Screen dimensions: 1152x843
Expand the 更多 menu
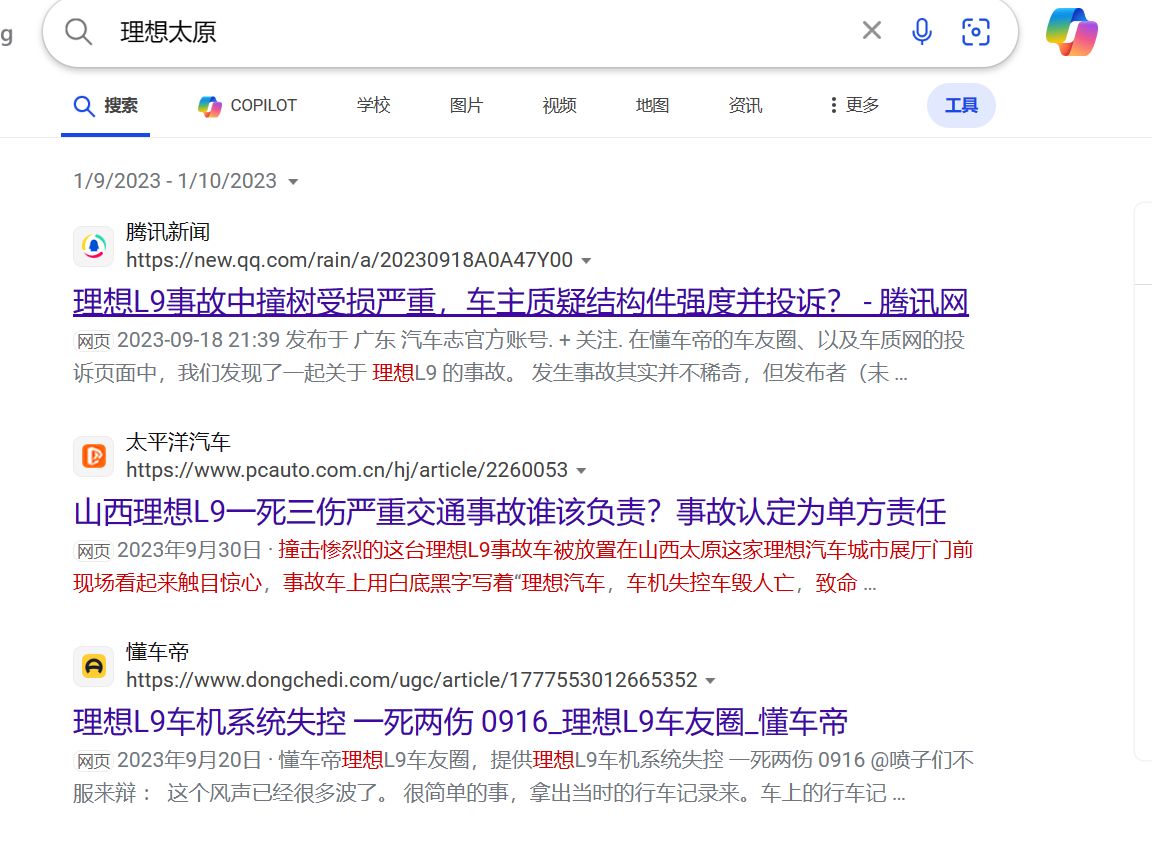tap(854, 105)
